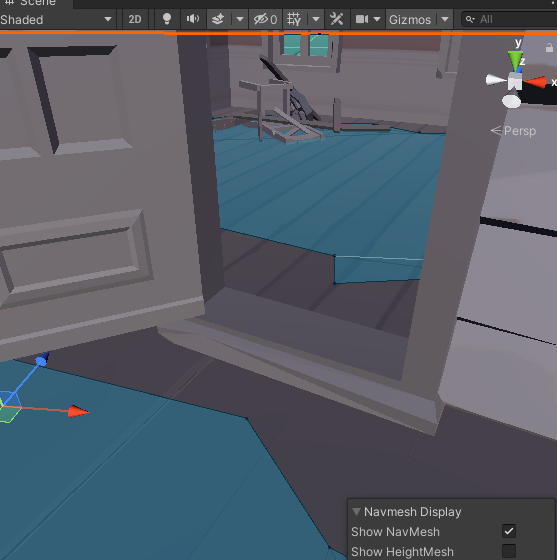Open the Gizmos dropdown arrow
Image resolution: width=557 pixels, height=560 pixels.
pos(445,19)
